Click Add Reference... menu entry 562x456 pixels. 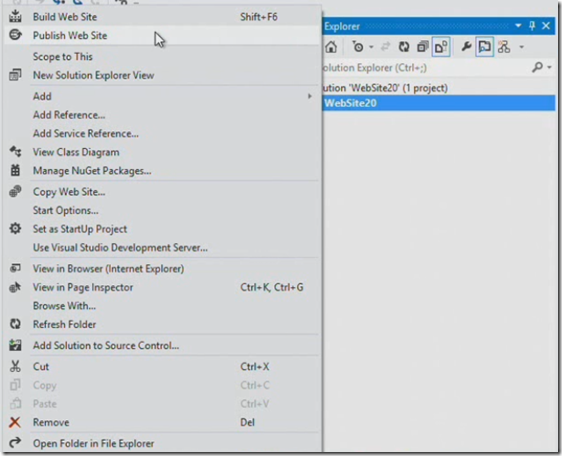(x=161, y=115)
